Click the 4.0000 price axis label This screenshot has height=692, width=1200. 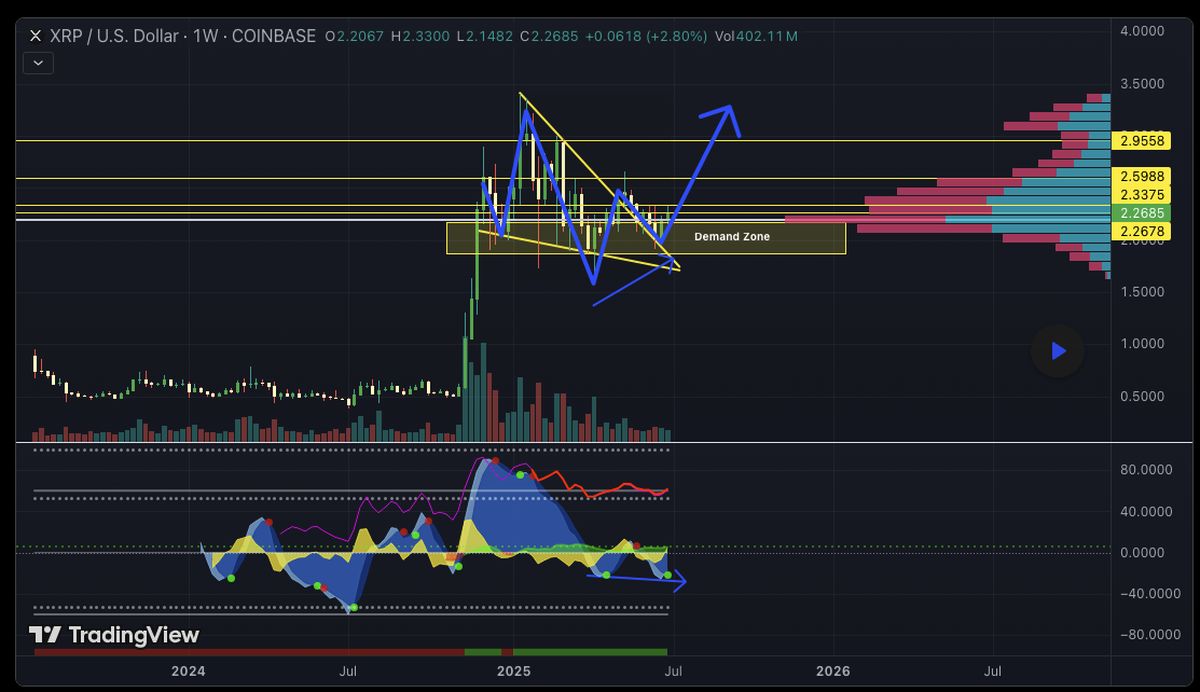tap(1142, 31)
